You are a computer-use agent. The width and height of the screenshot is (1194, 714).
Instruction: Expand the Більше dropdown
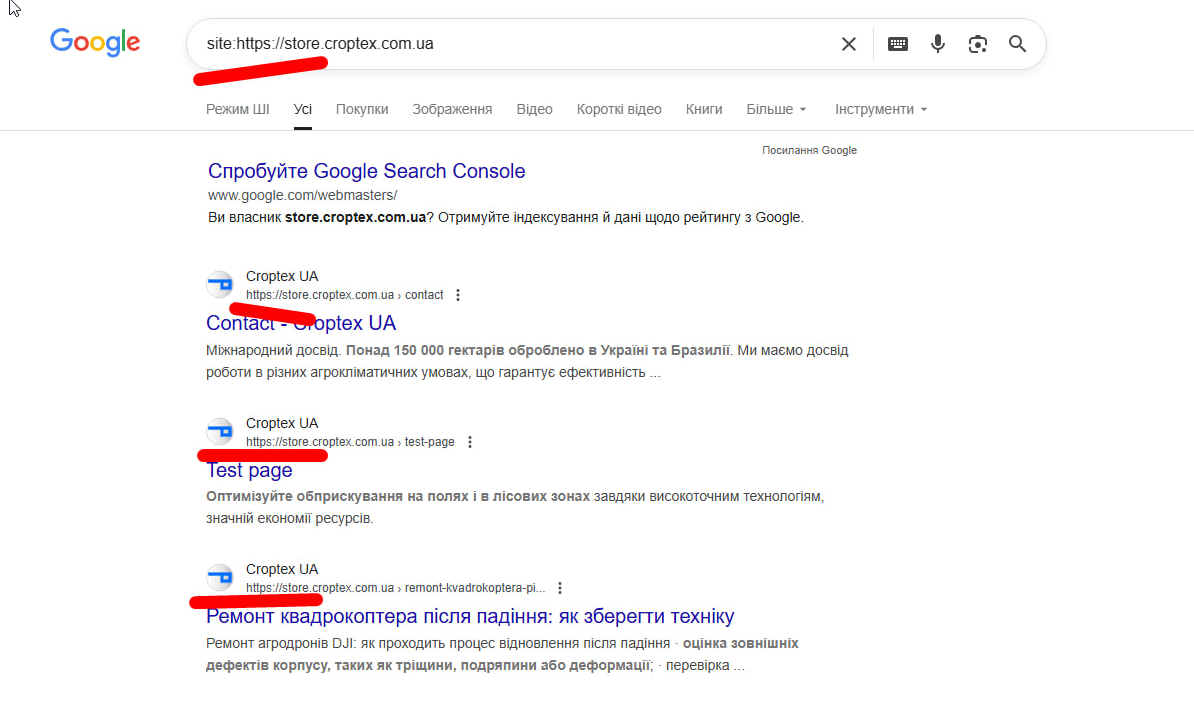point(776,109)
